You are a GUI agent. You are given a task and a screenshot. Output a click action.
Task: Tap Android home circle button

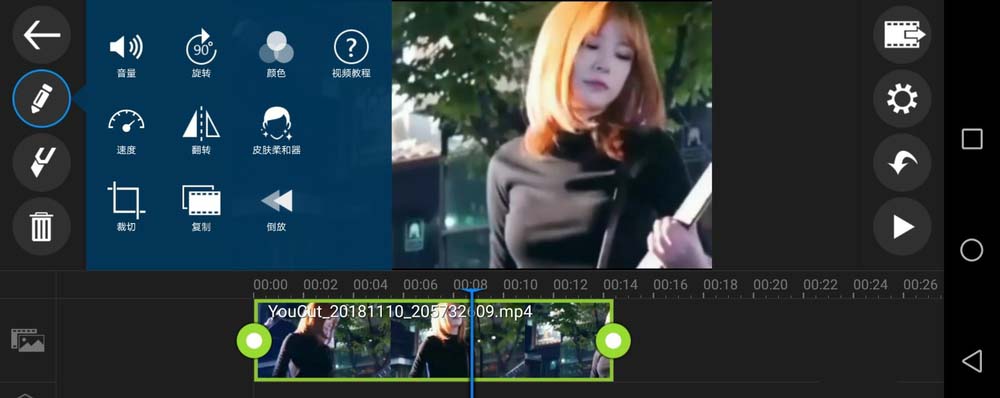(971, 250)
